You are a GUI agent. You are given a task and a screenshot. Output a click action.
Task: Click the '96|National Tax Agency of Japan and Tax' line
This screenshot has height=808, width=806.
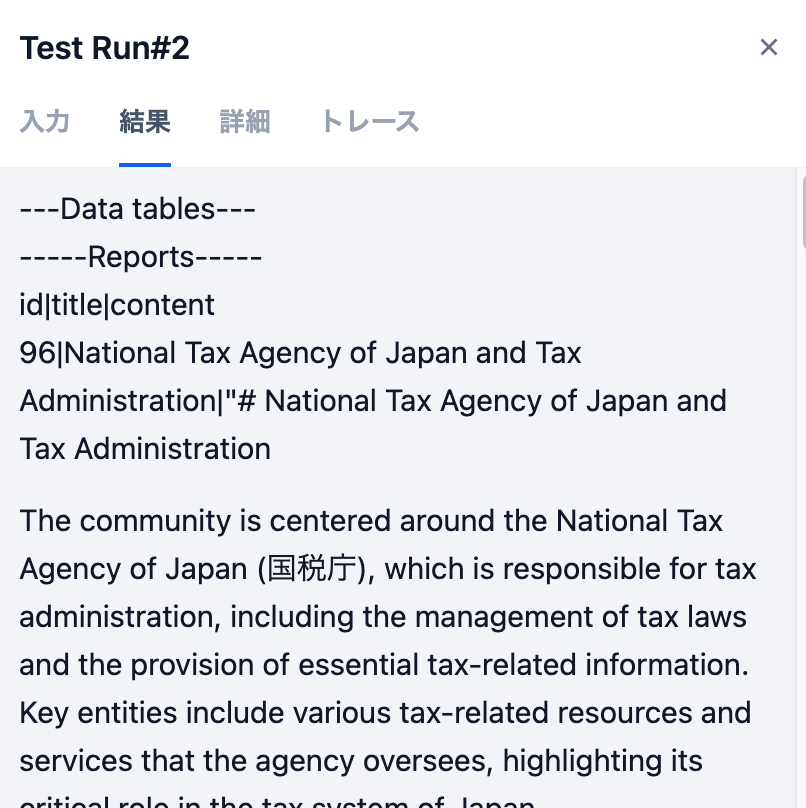300,353
